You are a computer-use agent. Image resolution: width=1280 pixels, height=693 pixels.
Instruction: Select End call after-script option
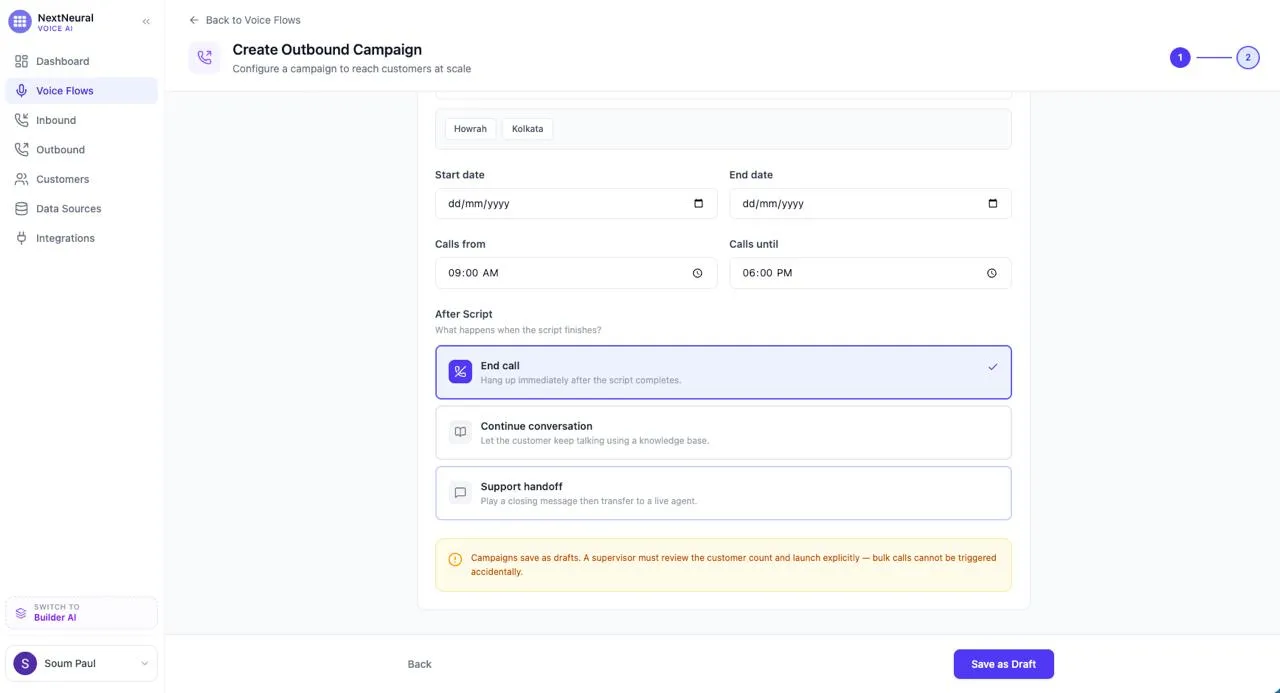coord(723,372)
